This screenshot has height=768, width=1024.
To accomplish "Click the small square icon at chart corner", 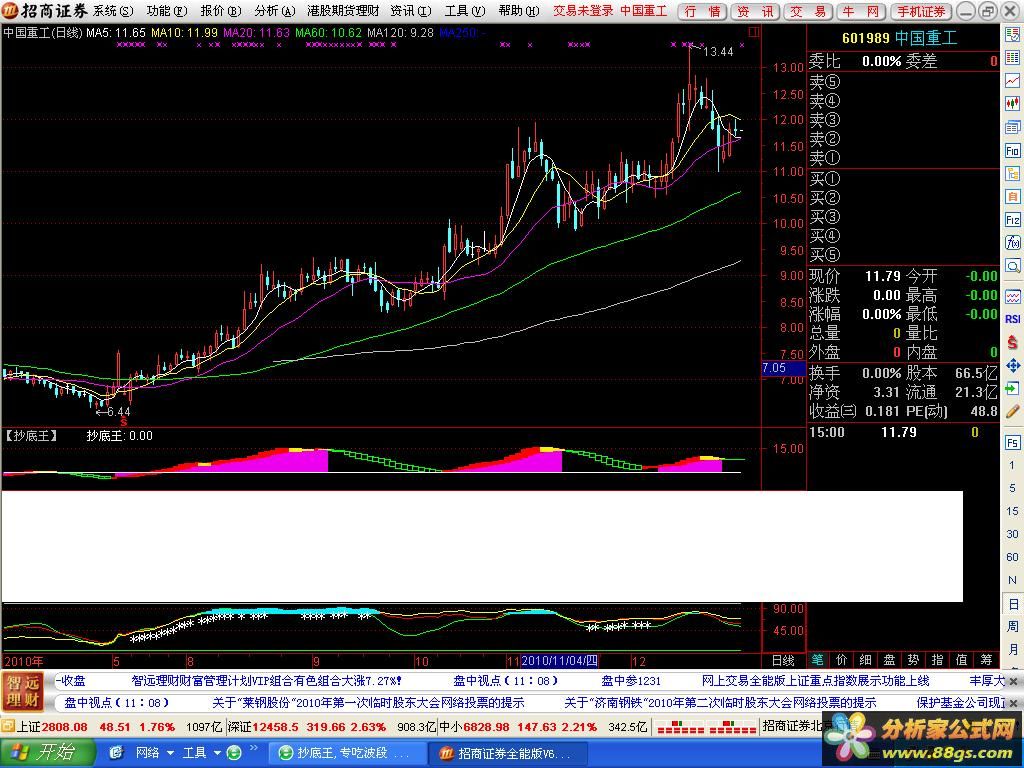I will pyautogui.click(x=754, y=31).
